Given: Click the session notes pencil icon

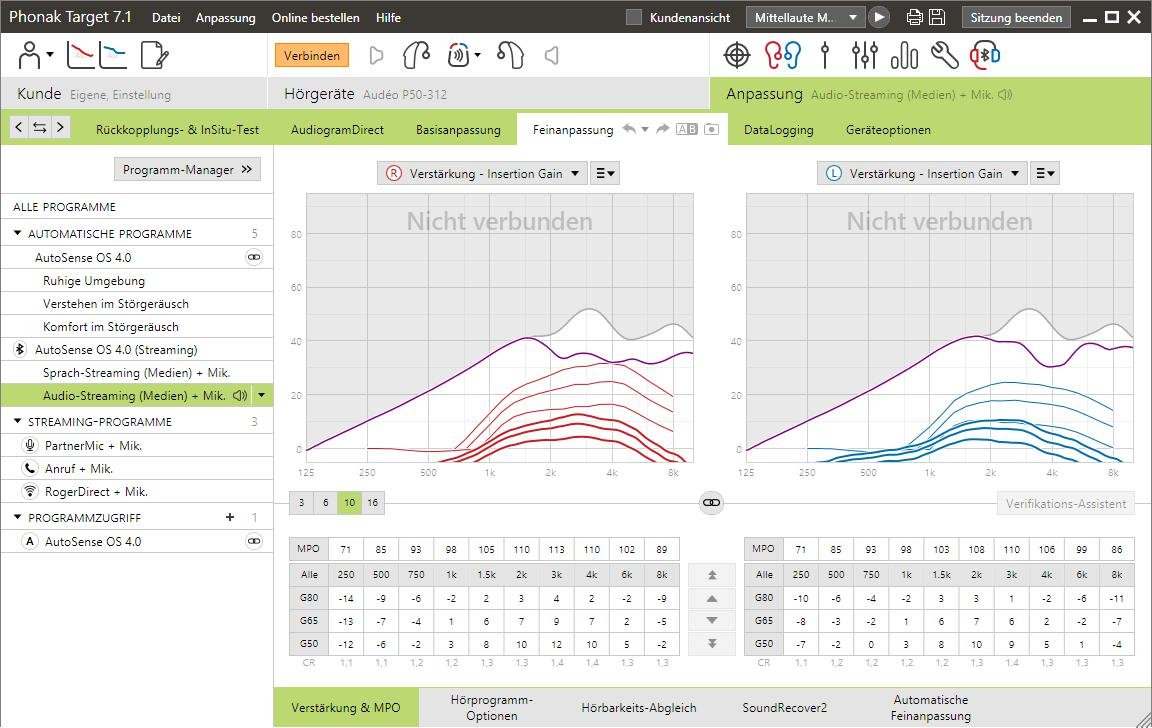Looking at the screenshot, I should (x=154, y=56).
